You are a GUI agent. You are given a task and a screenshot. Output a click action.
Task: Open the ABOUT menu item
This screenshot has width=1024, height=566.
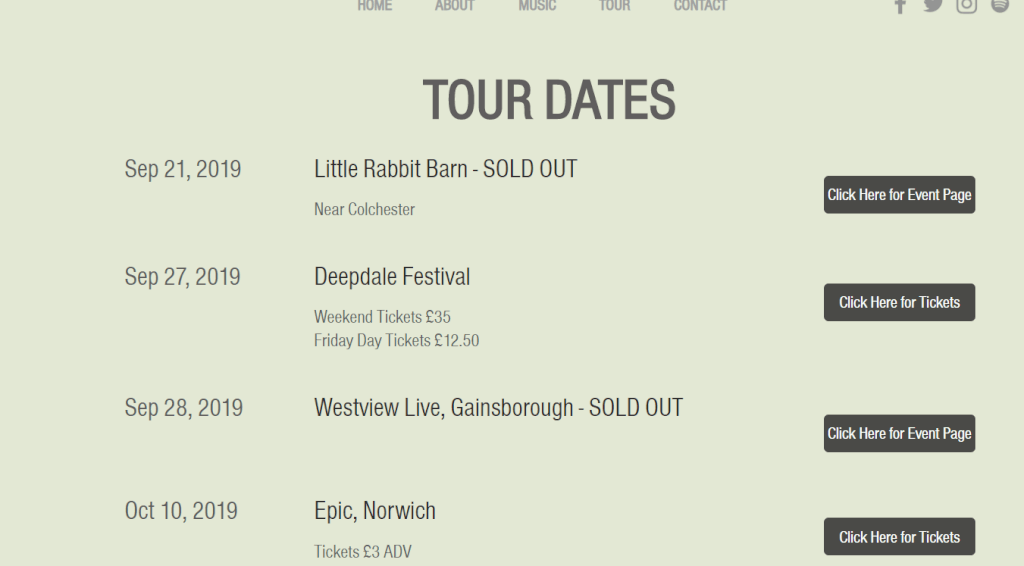pos(455,6)
